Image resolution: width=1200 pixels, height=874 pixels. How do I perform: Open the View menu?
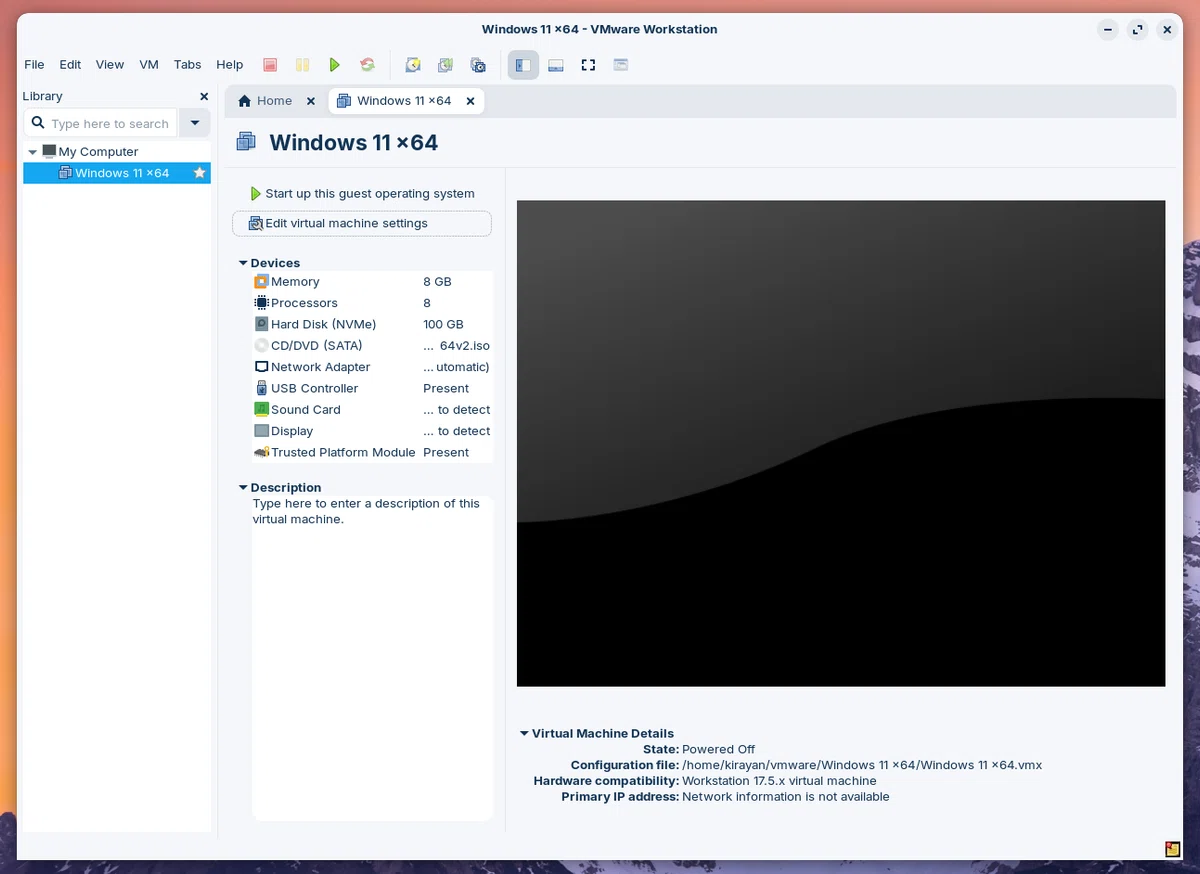(x=110, y=65)
